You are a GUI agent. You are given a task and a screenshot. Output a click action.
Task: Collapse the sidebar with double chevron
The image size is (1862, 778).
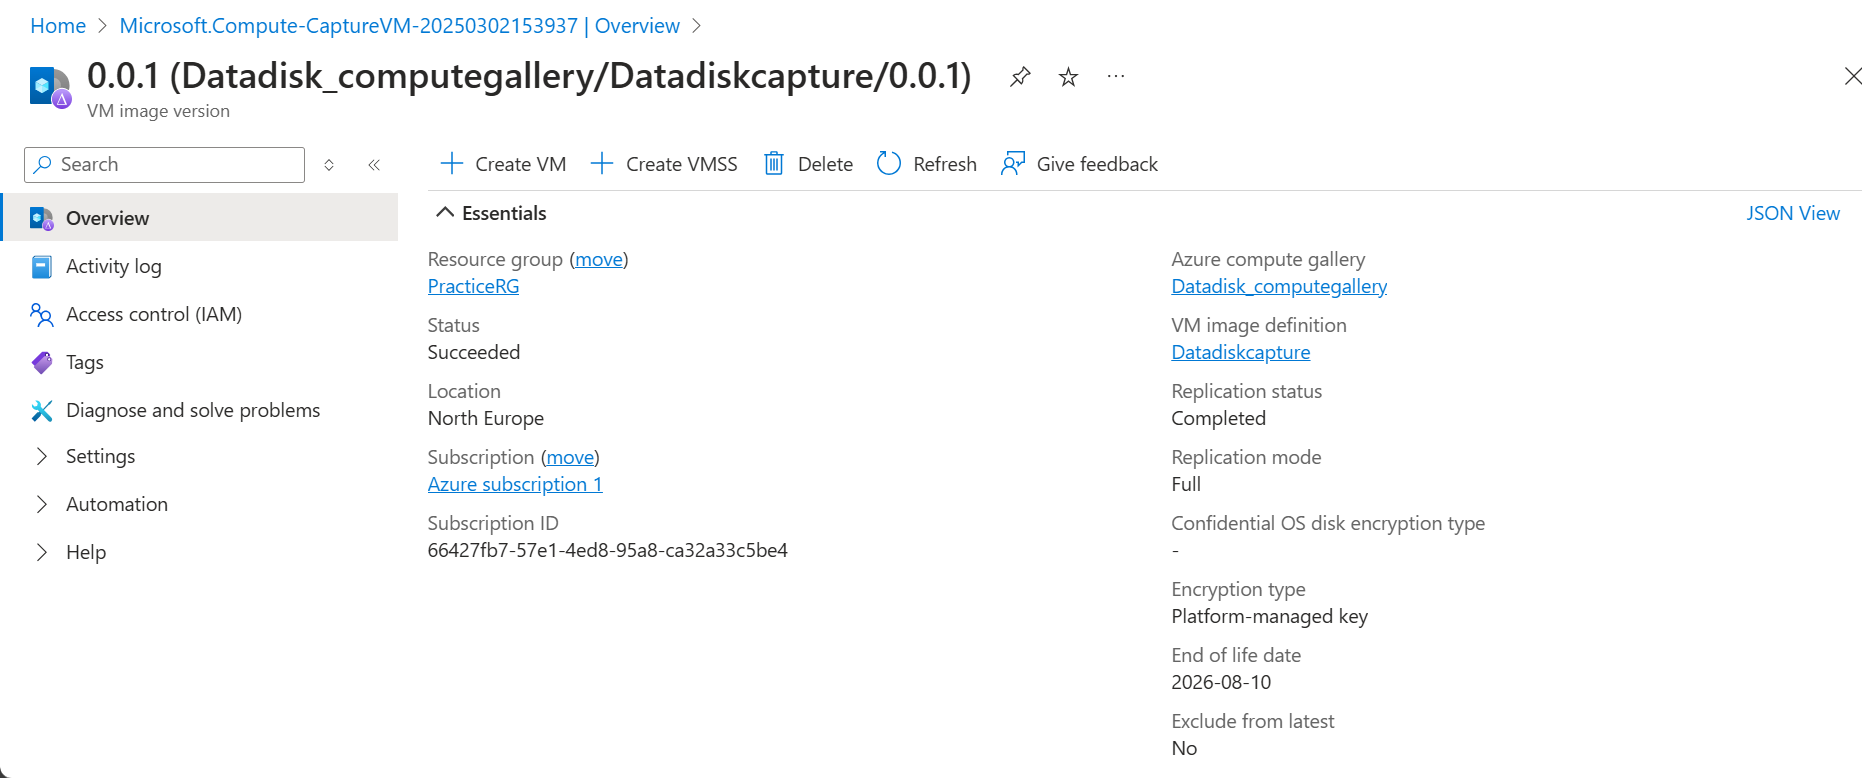[x=374, y=165]
